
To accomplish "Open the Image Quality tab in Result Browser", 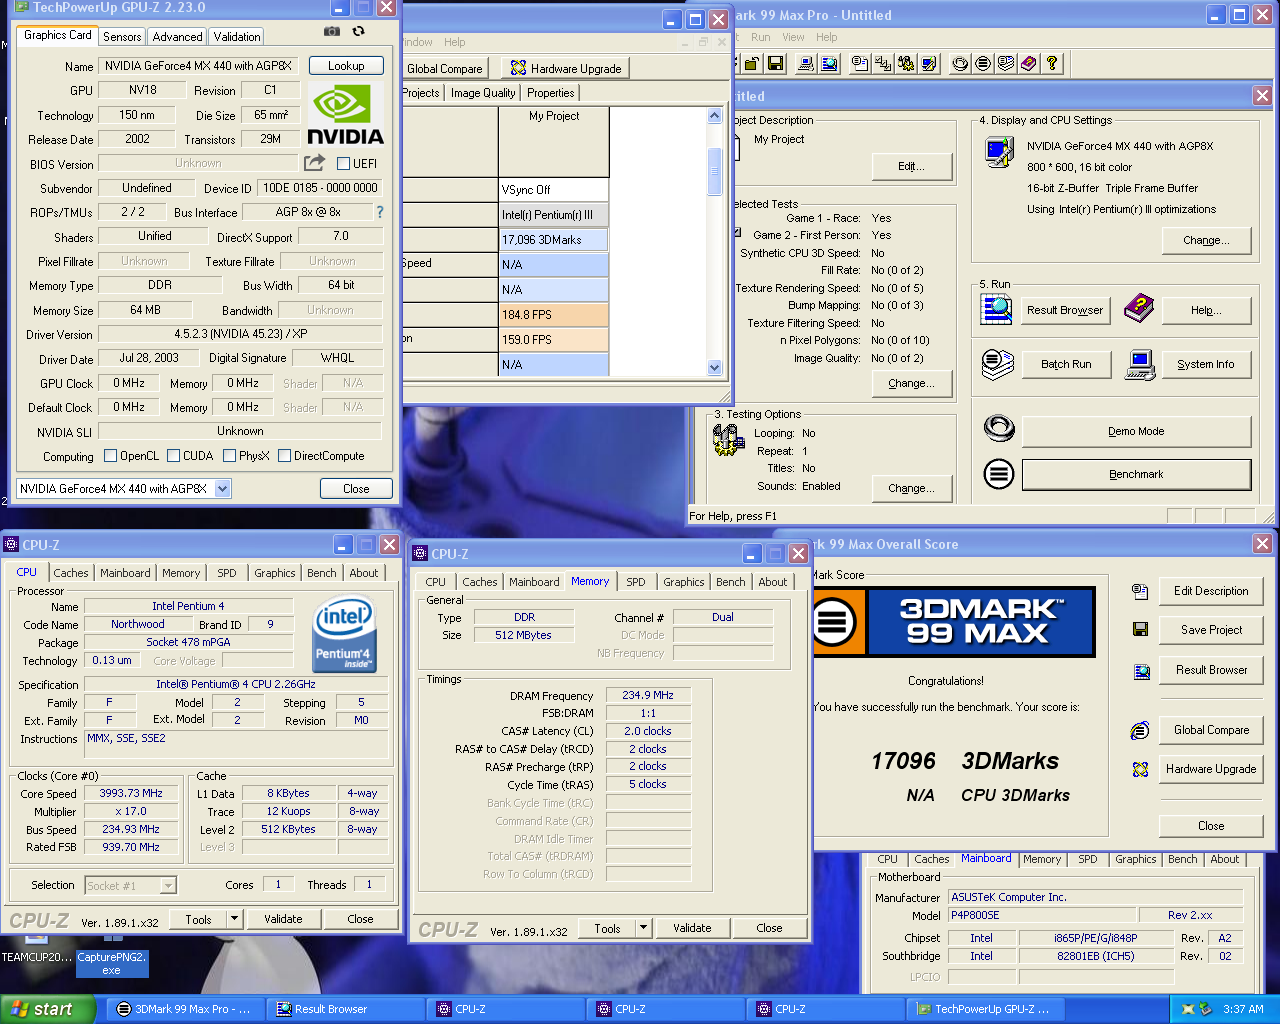I will pos(483,93).
